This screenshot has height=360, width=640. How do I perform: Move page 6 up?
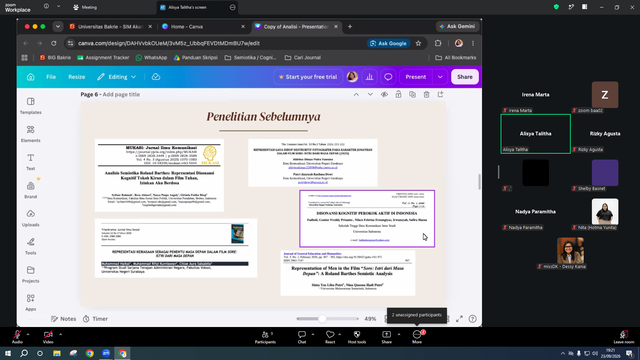356,94
